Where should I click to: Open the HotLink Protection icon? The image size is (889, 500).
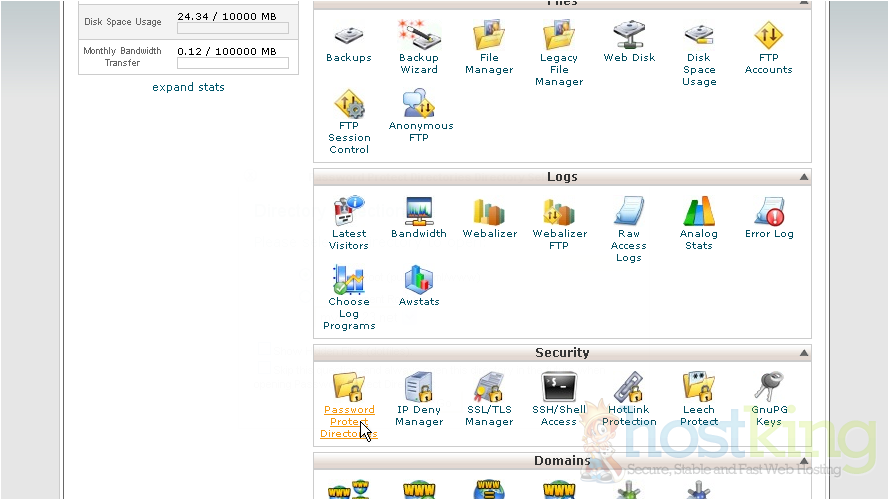click(x=629, y=388)
